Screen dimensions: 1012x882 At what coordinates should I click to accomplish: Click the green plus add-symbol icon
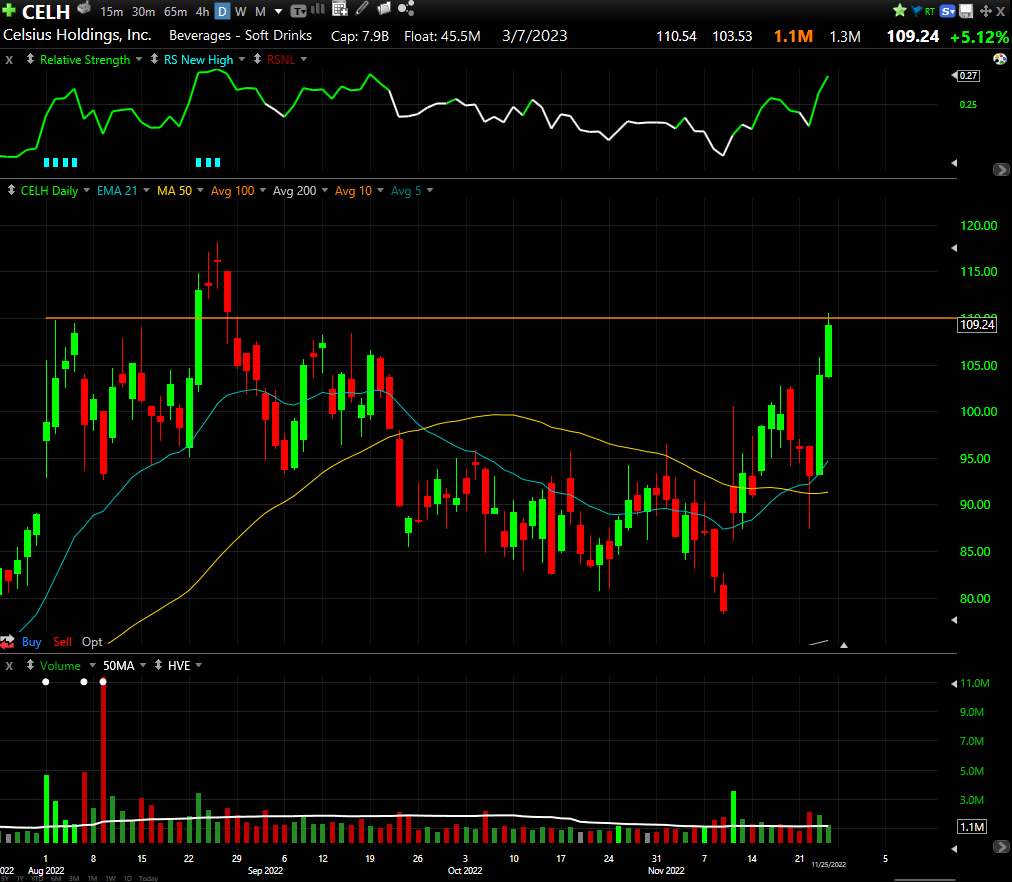pos(8,11)
